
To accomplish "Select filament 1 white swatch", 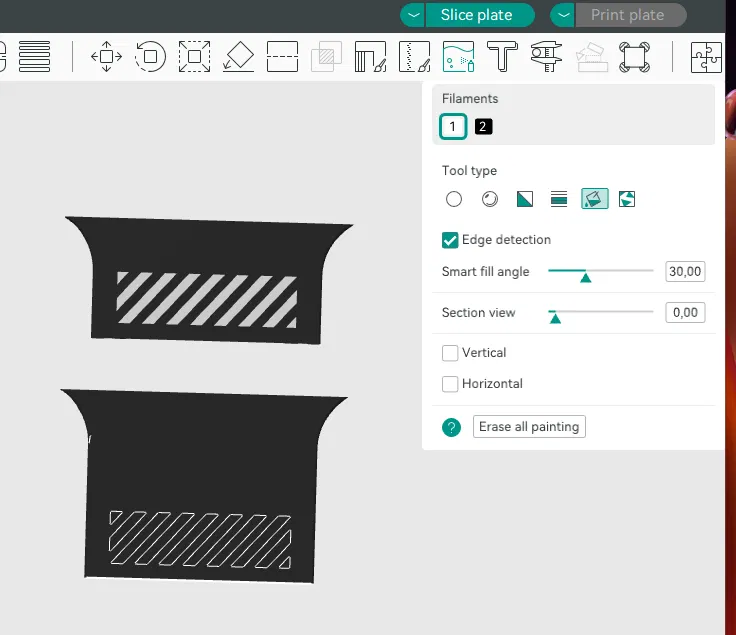I will tap(453, 126).
